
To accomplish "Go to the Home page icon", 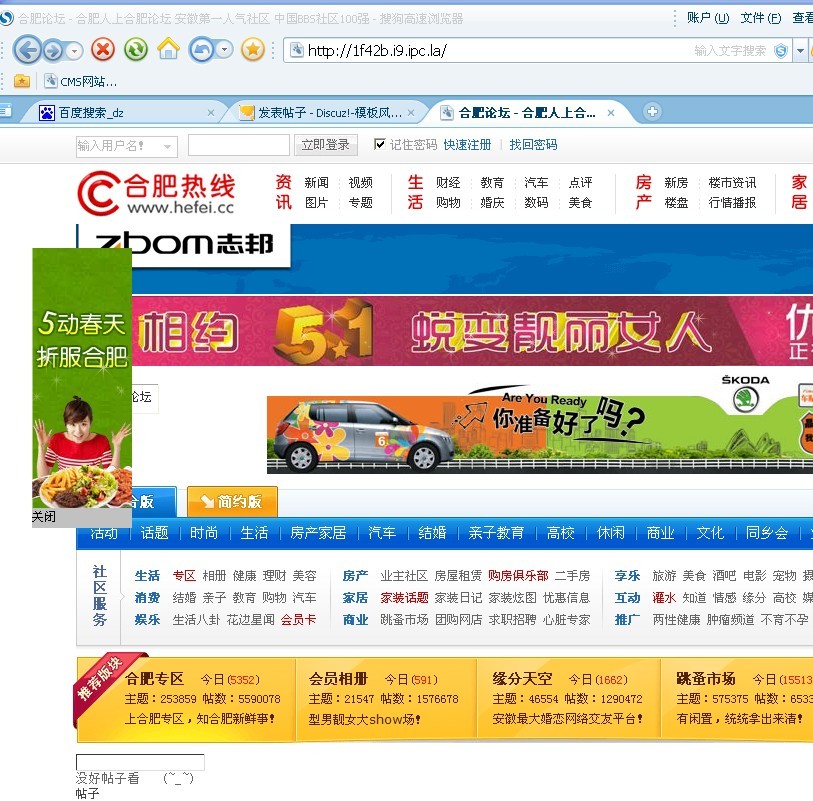I will (x=169, y=49).
